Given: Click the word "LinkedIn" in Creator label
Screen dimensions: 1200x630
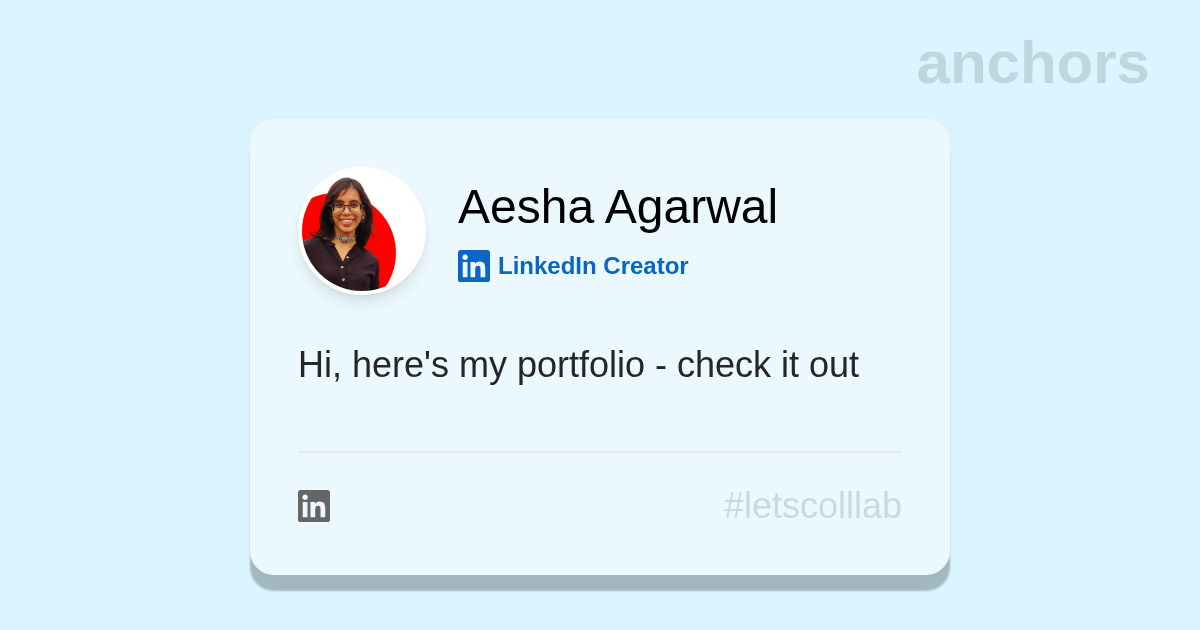Looking at the screenshot, I should (x=547, y=266).
